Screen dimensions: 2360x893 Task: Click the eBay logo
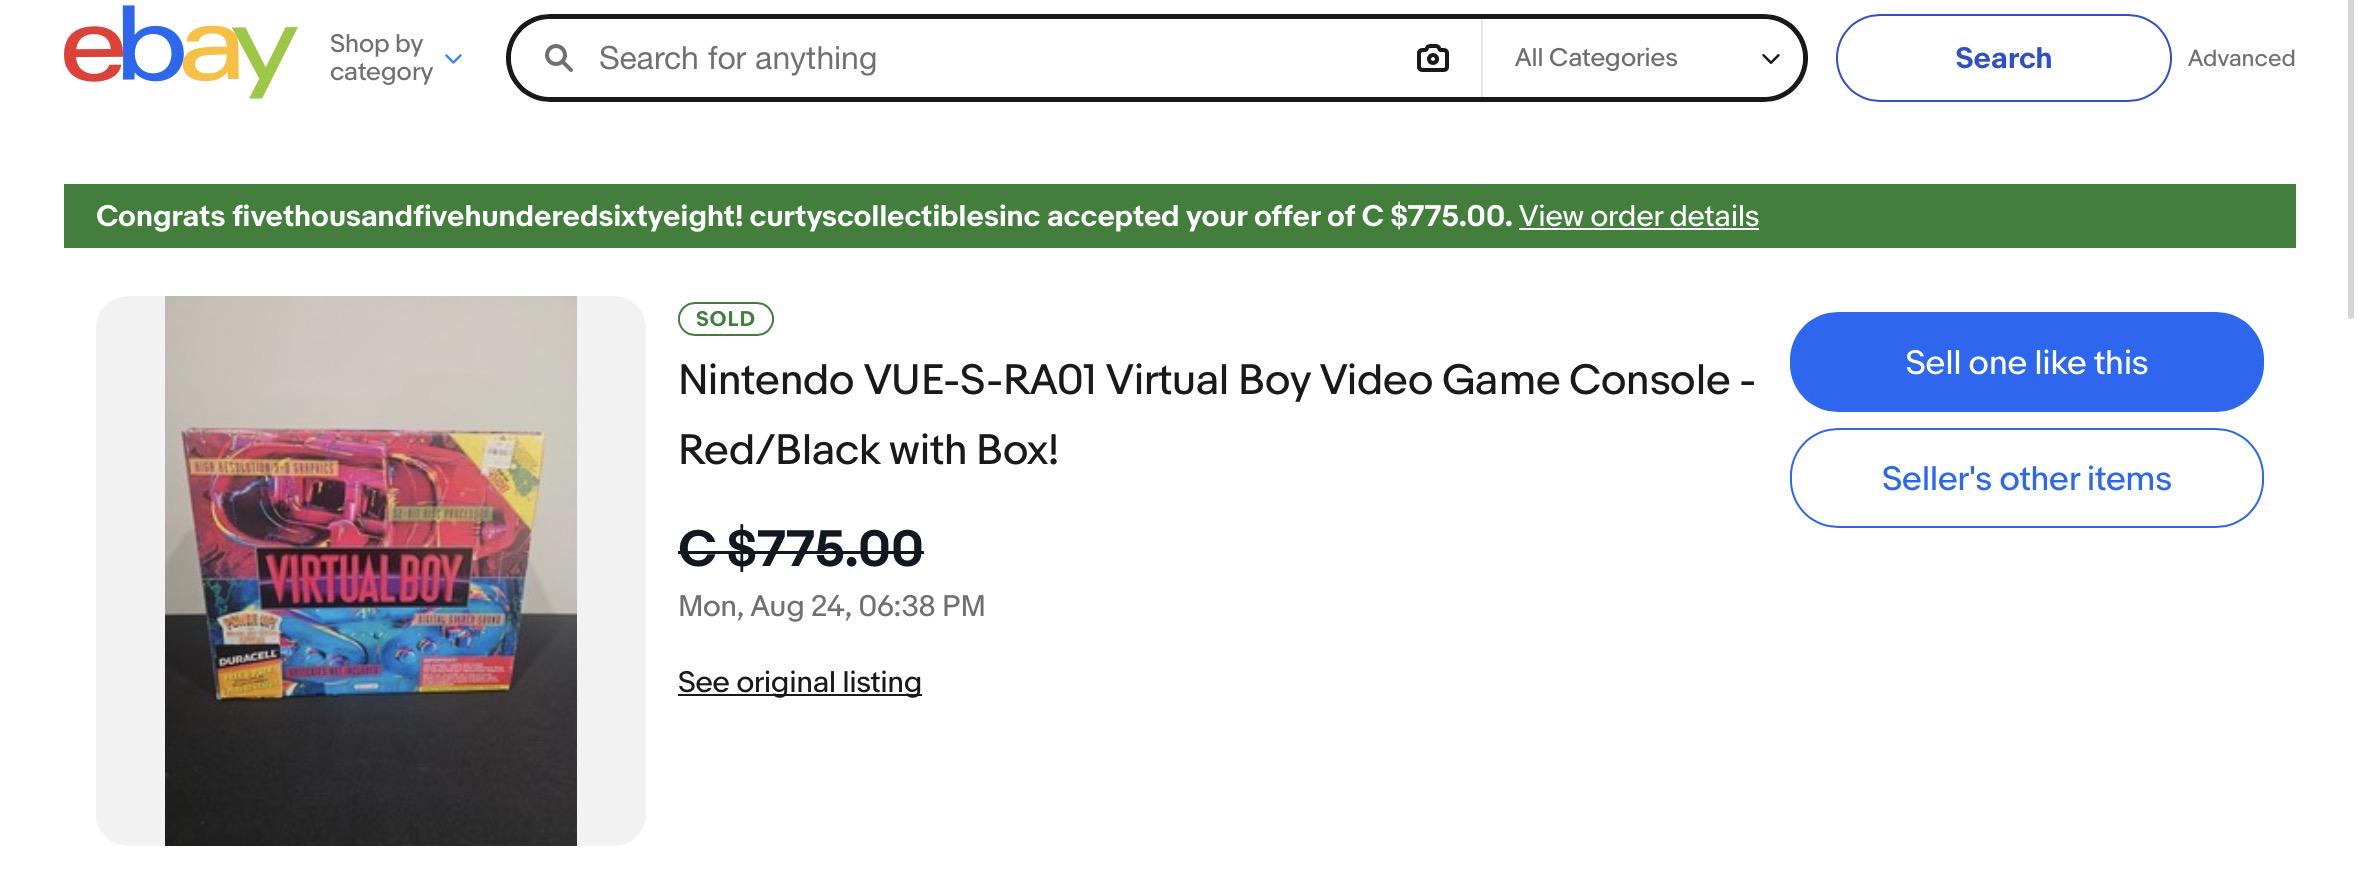pos(180,53)
